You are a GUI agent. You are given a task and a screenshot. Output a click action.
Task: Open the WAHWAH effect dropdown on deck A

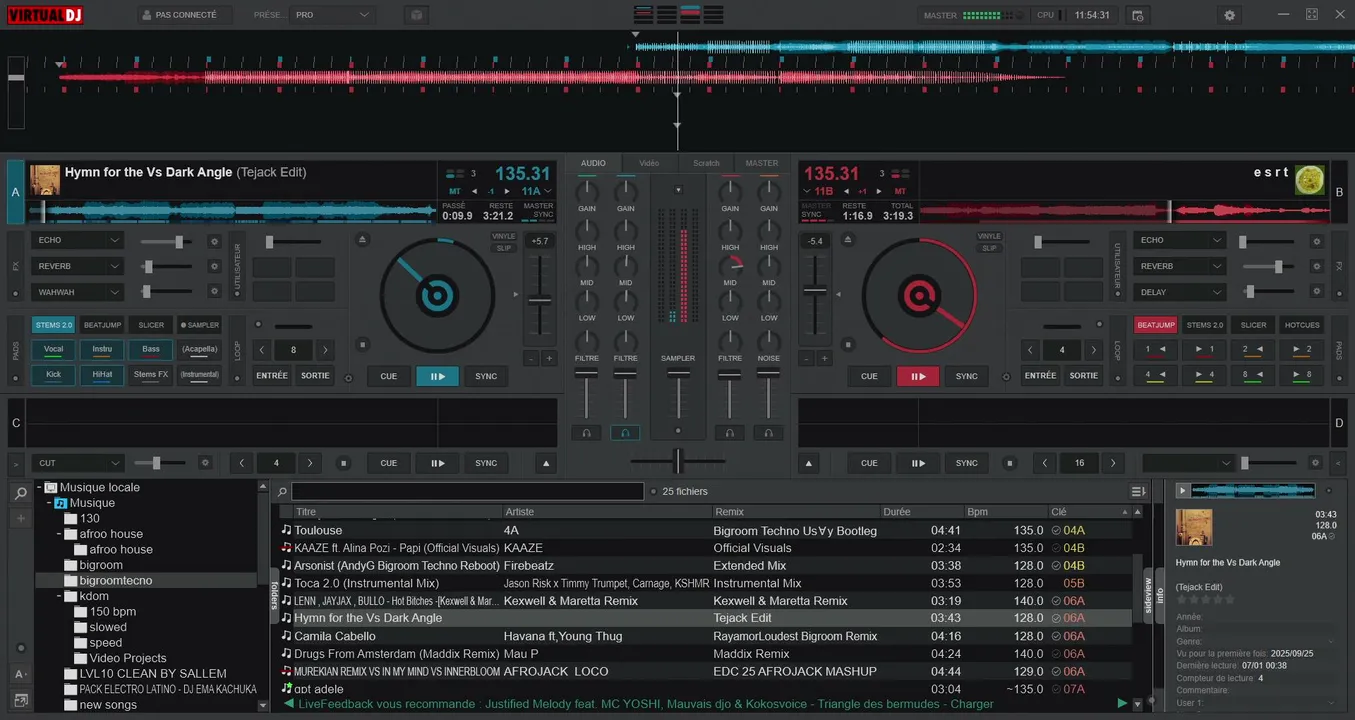(x=78, y=292)
